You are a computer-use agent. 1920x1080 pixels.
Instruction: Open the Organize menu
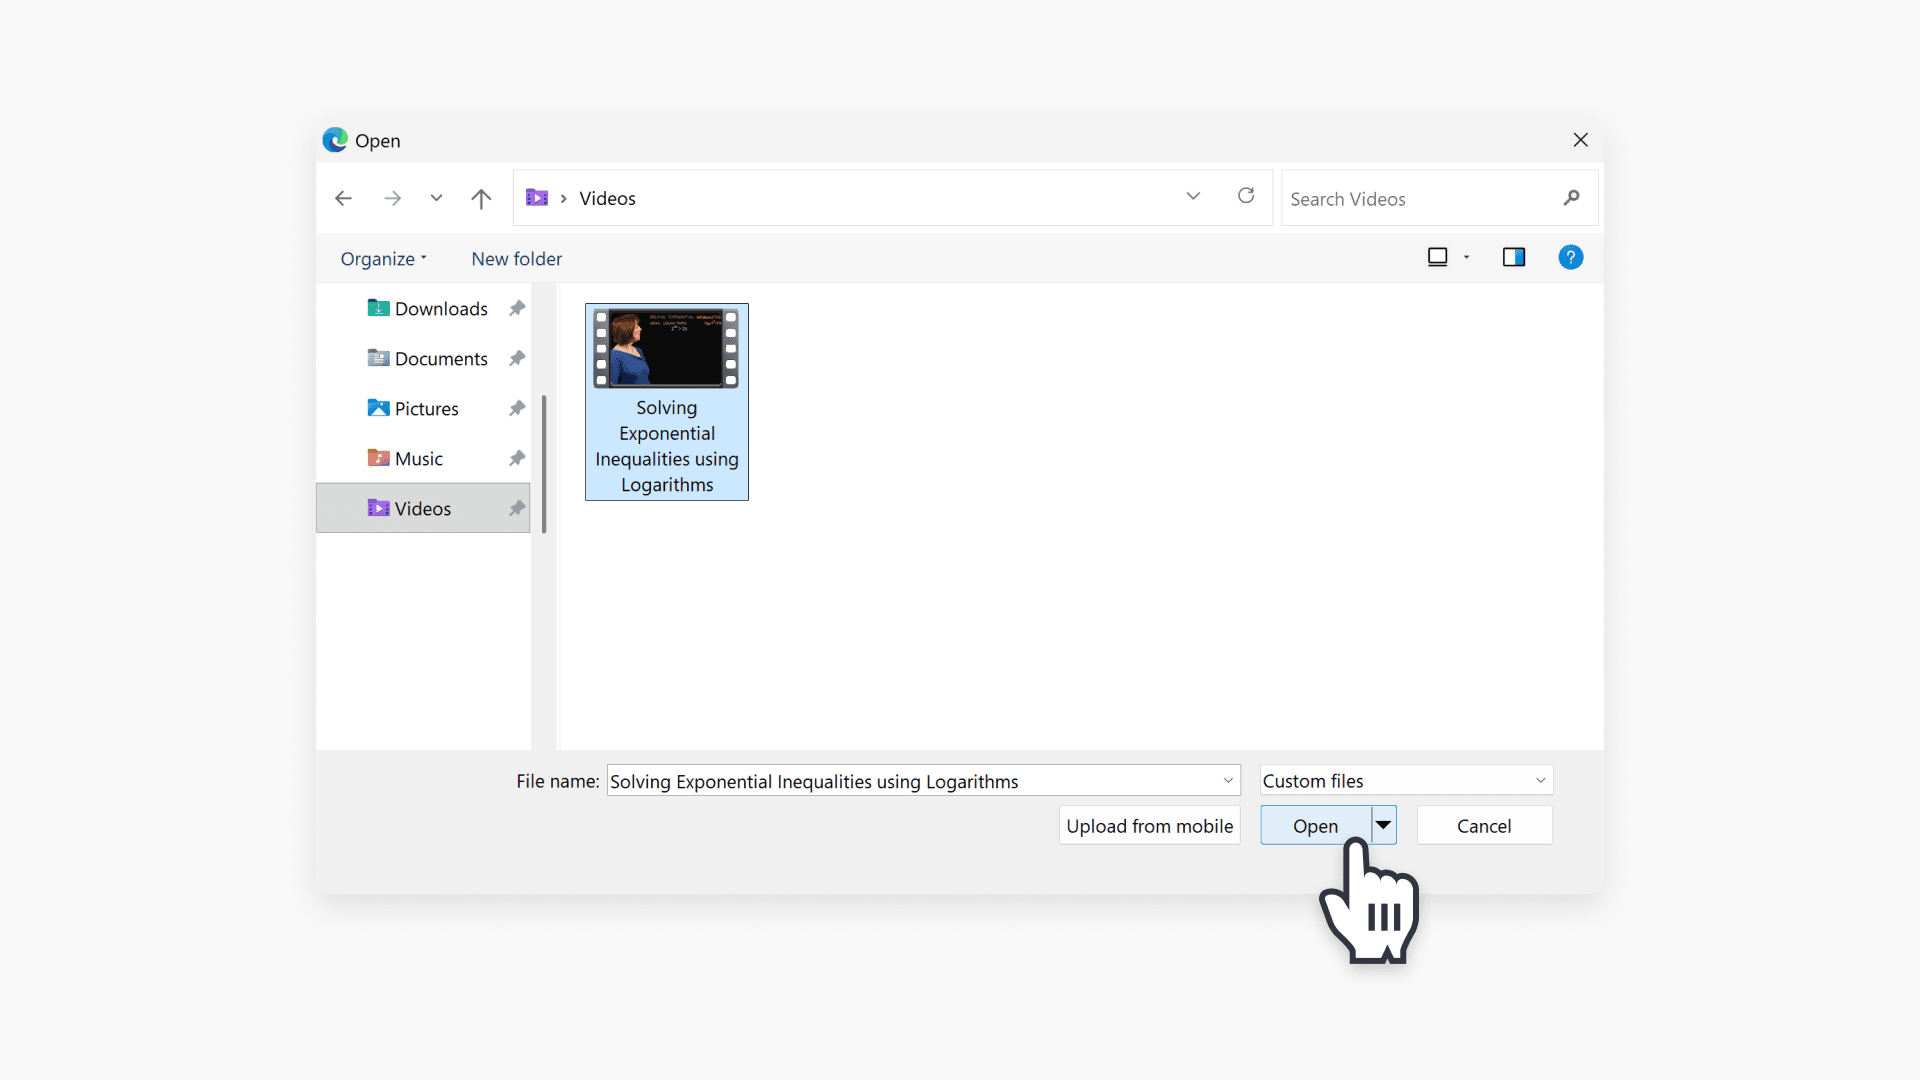click(x=383, y=258)
